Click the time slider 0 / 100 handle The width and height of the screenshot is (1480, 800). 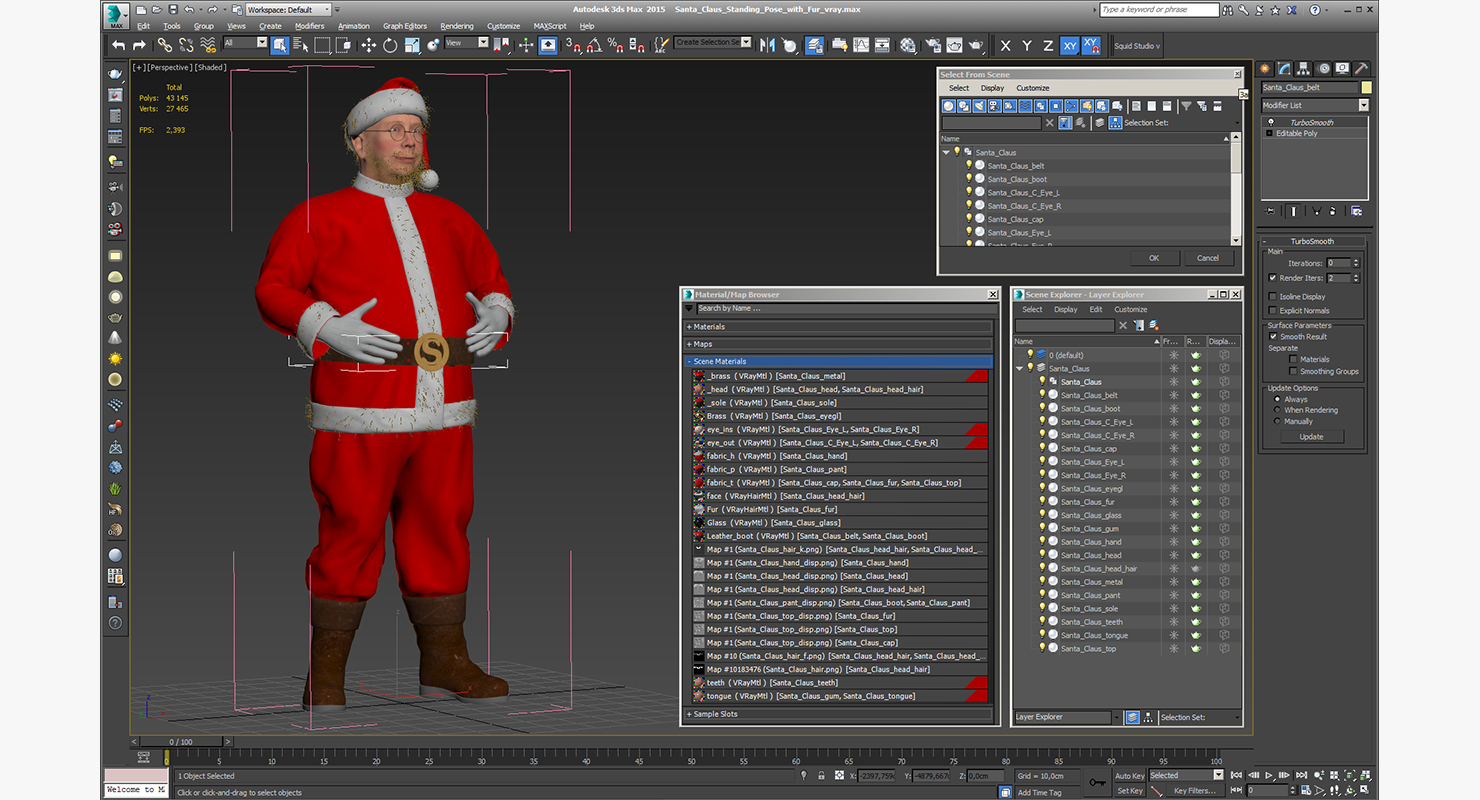click(181, 742)
